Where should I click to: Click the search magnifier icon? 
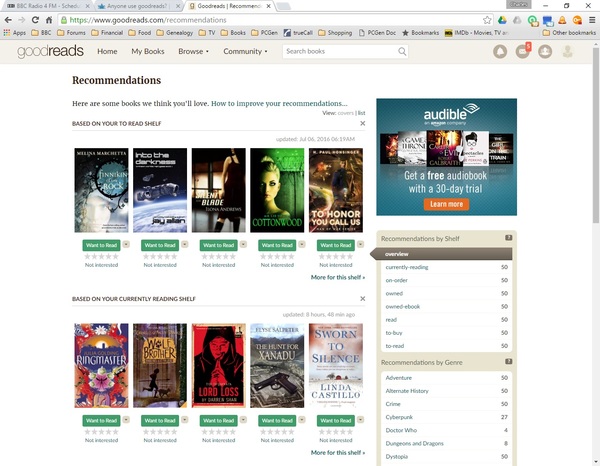click(x=402, y=51)
